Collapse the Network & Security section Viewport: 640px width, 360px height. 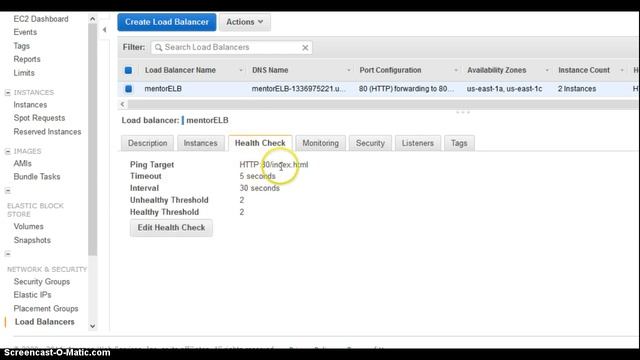click(8, 254)
